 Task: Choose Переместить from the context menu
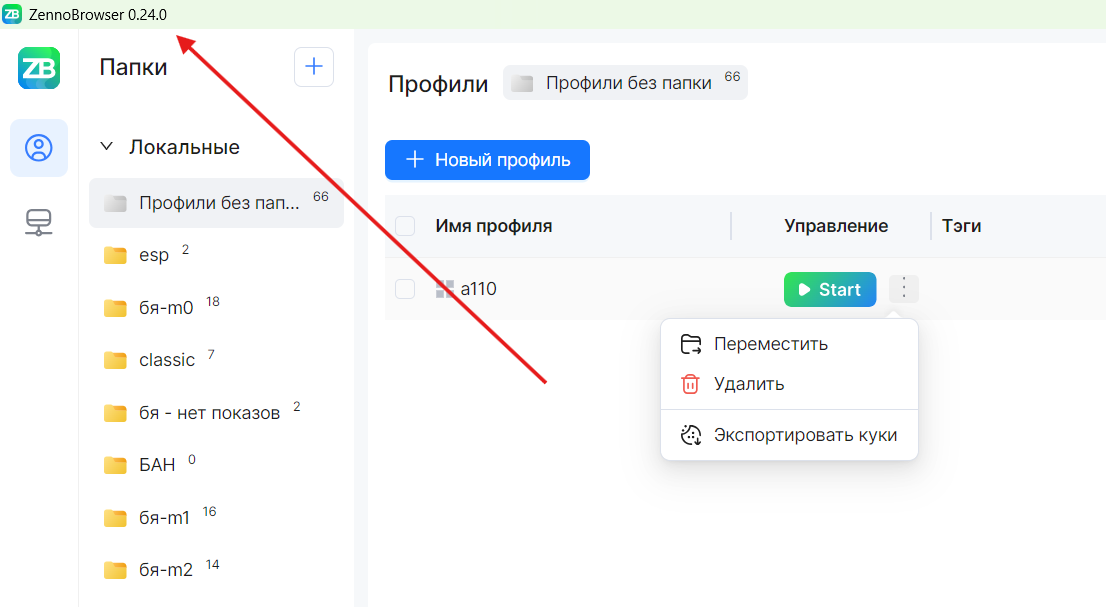click(x=770, y=344)
